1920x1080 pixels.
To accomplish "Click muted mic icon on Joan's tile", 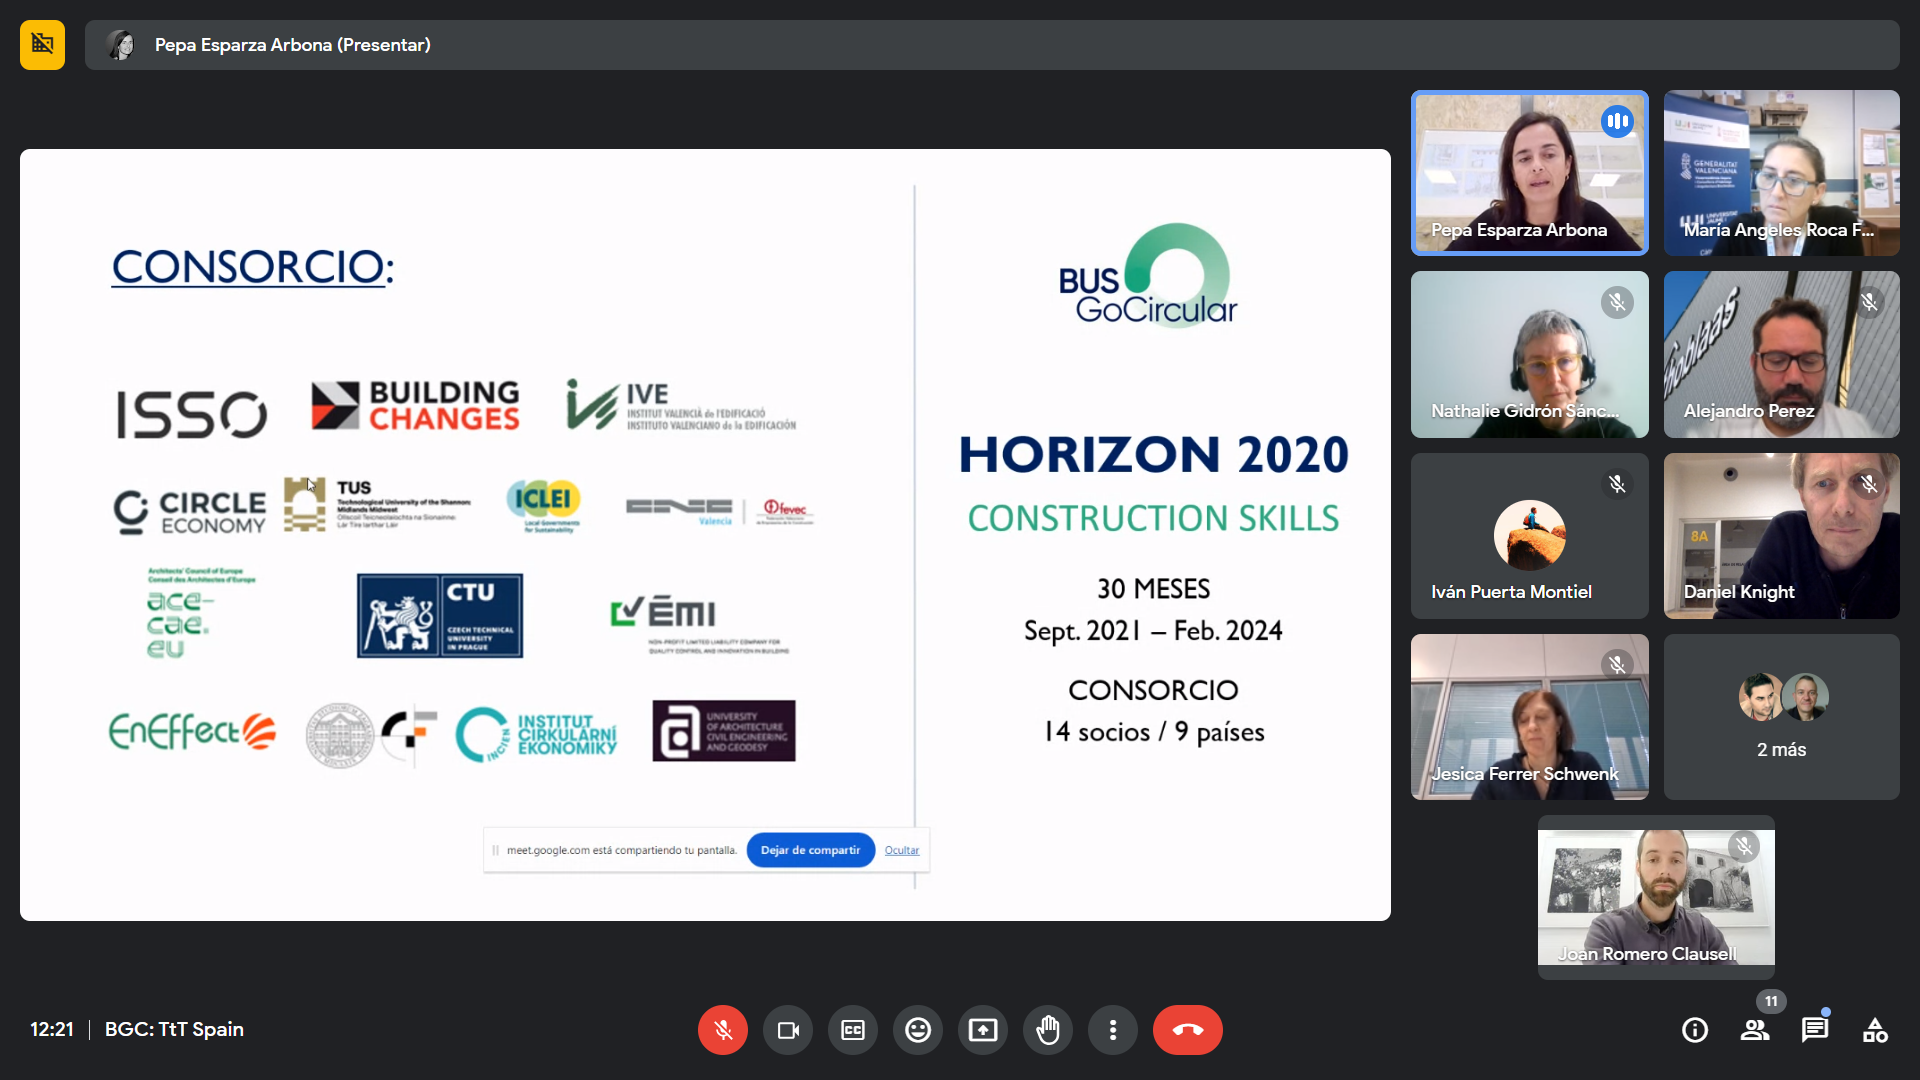I will click(x=1744, y=846).
